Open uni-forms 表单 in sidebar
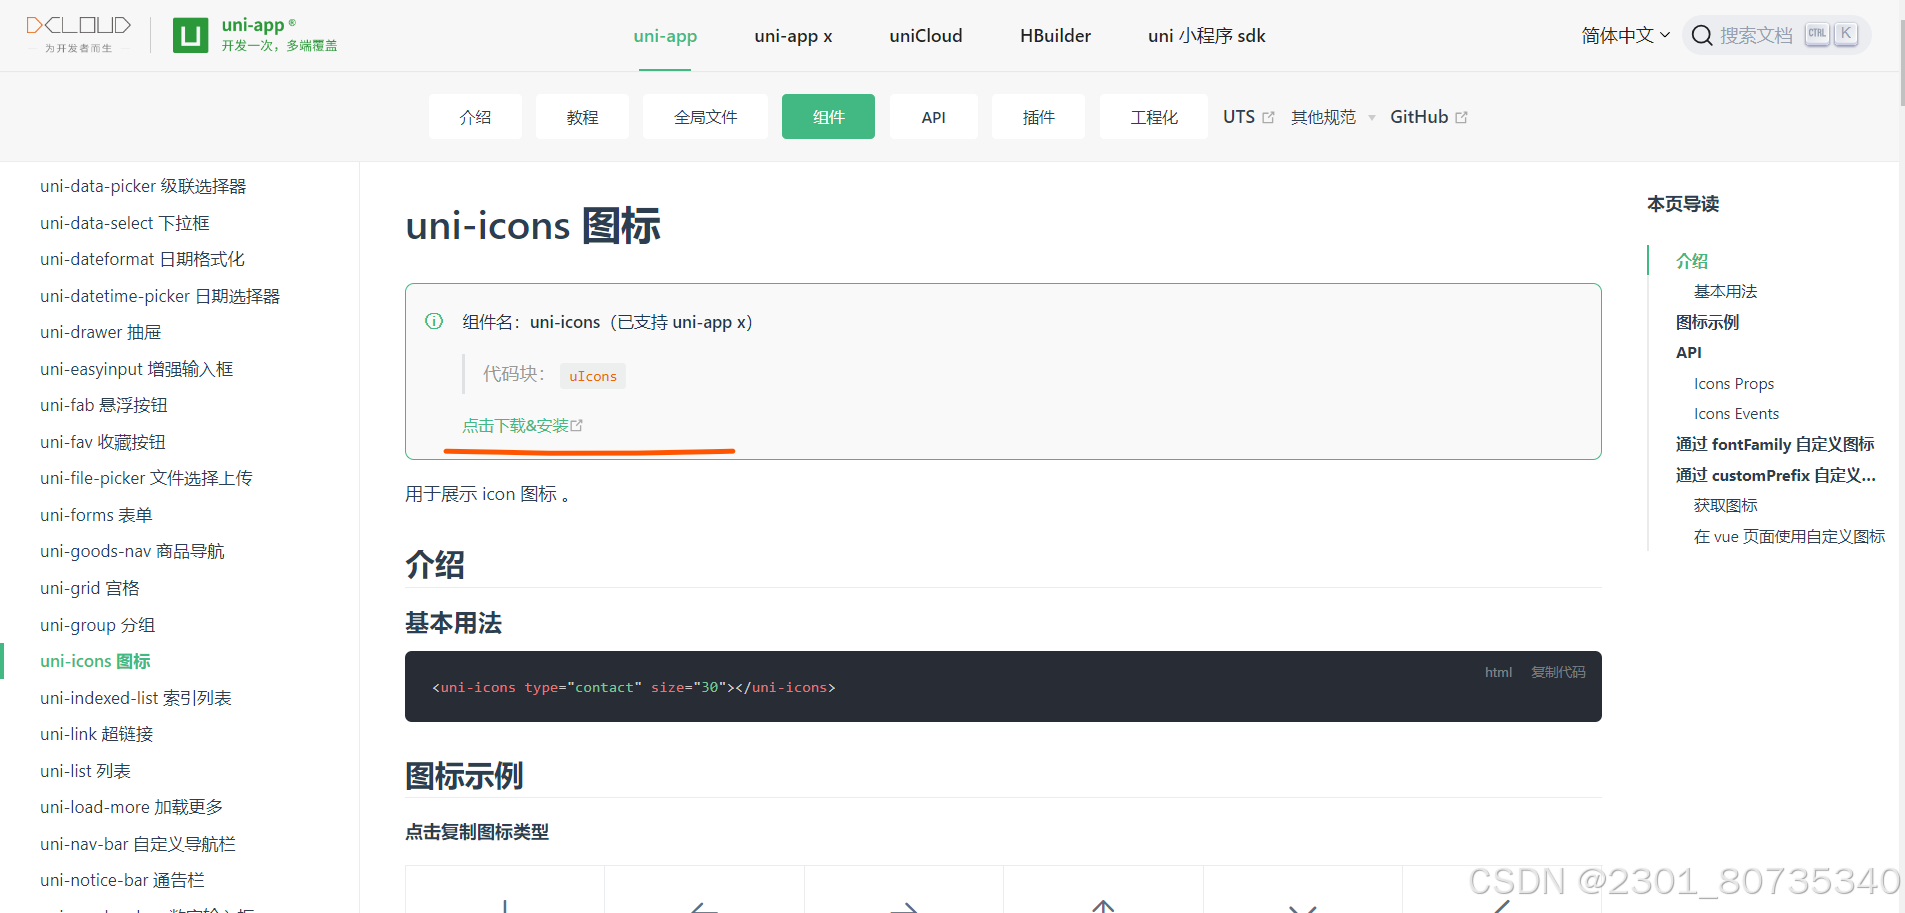 (96, 515)
